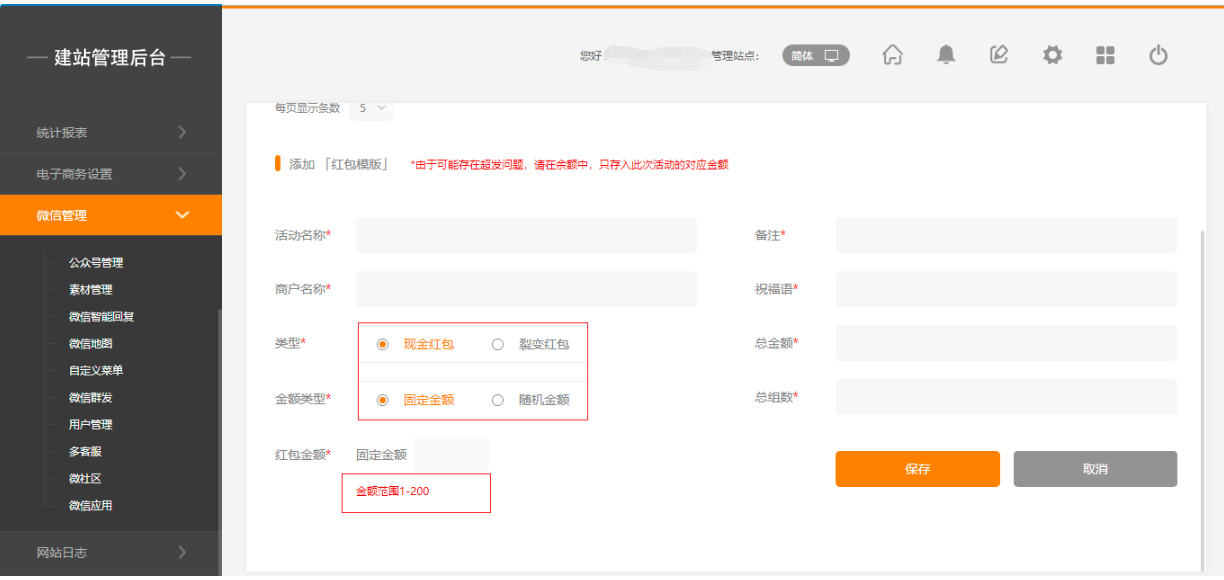The width and height of the screenshot is (1224, 580).
Task: Open the per-page count dropdown
Action: pos(371,108)
